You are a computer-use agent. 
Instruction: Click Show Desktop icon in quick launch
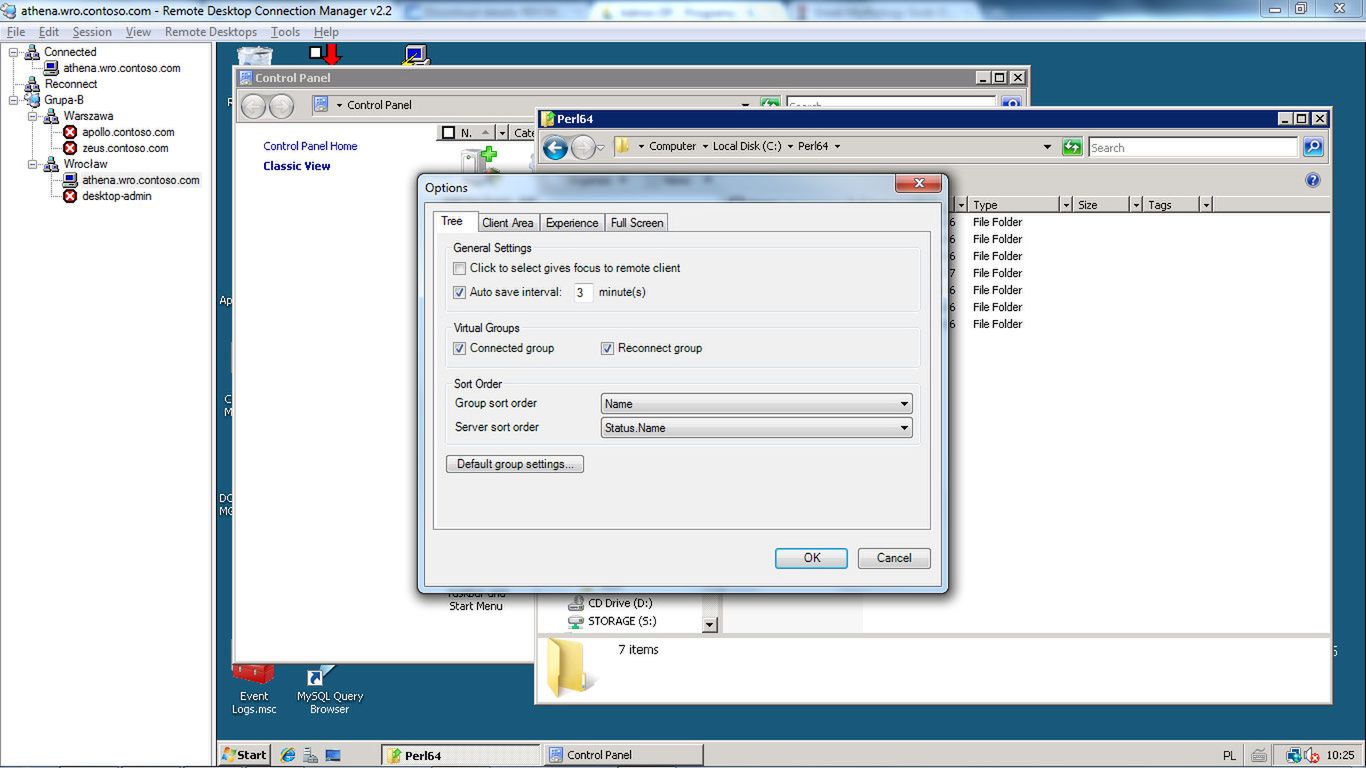tap(333, 755)
